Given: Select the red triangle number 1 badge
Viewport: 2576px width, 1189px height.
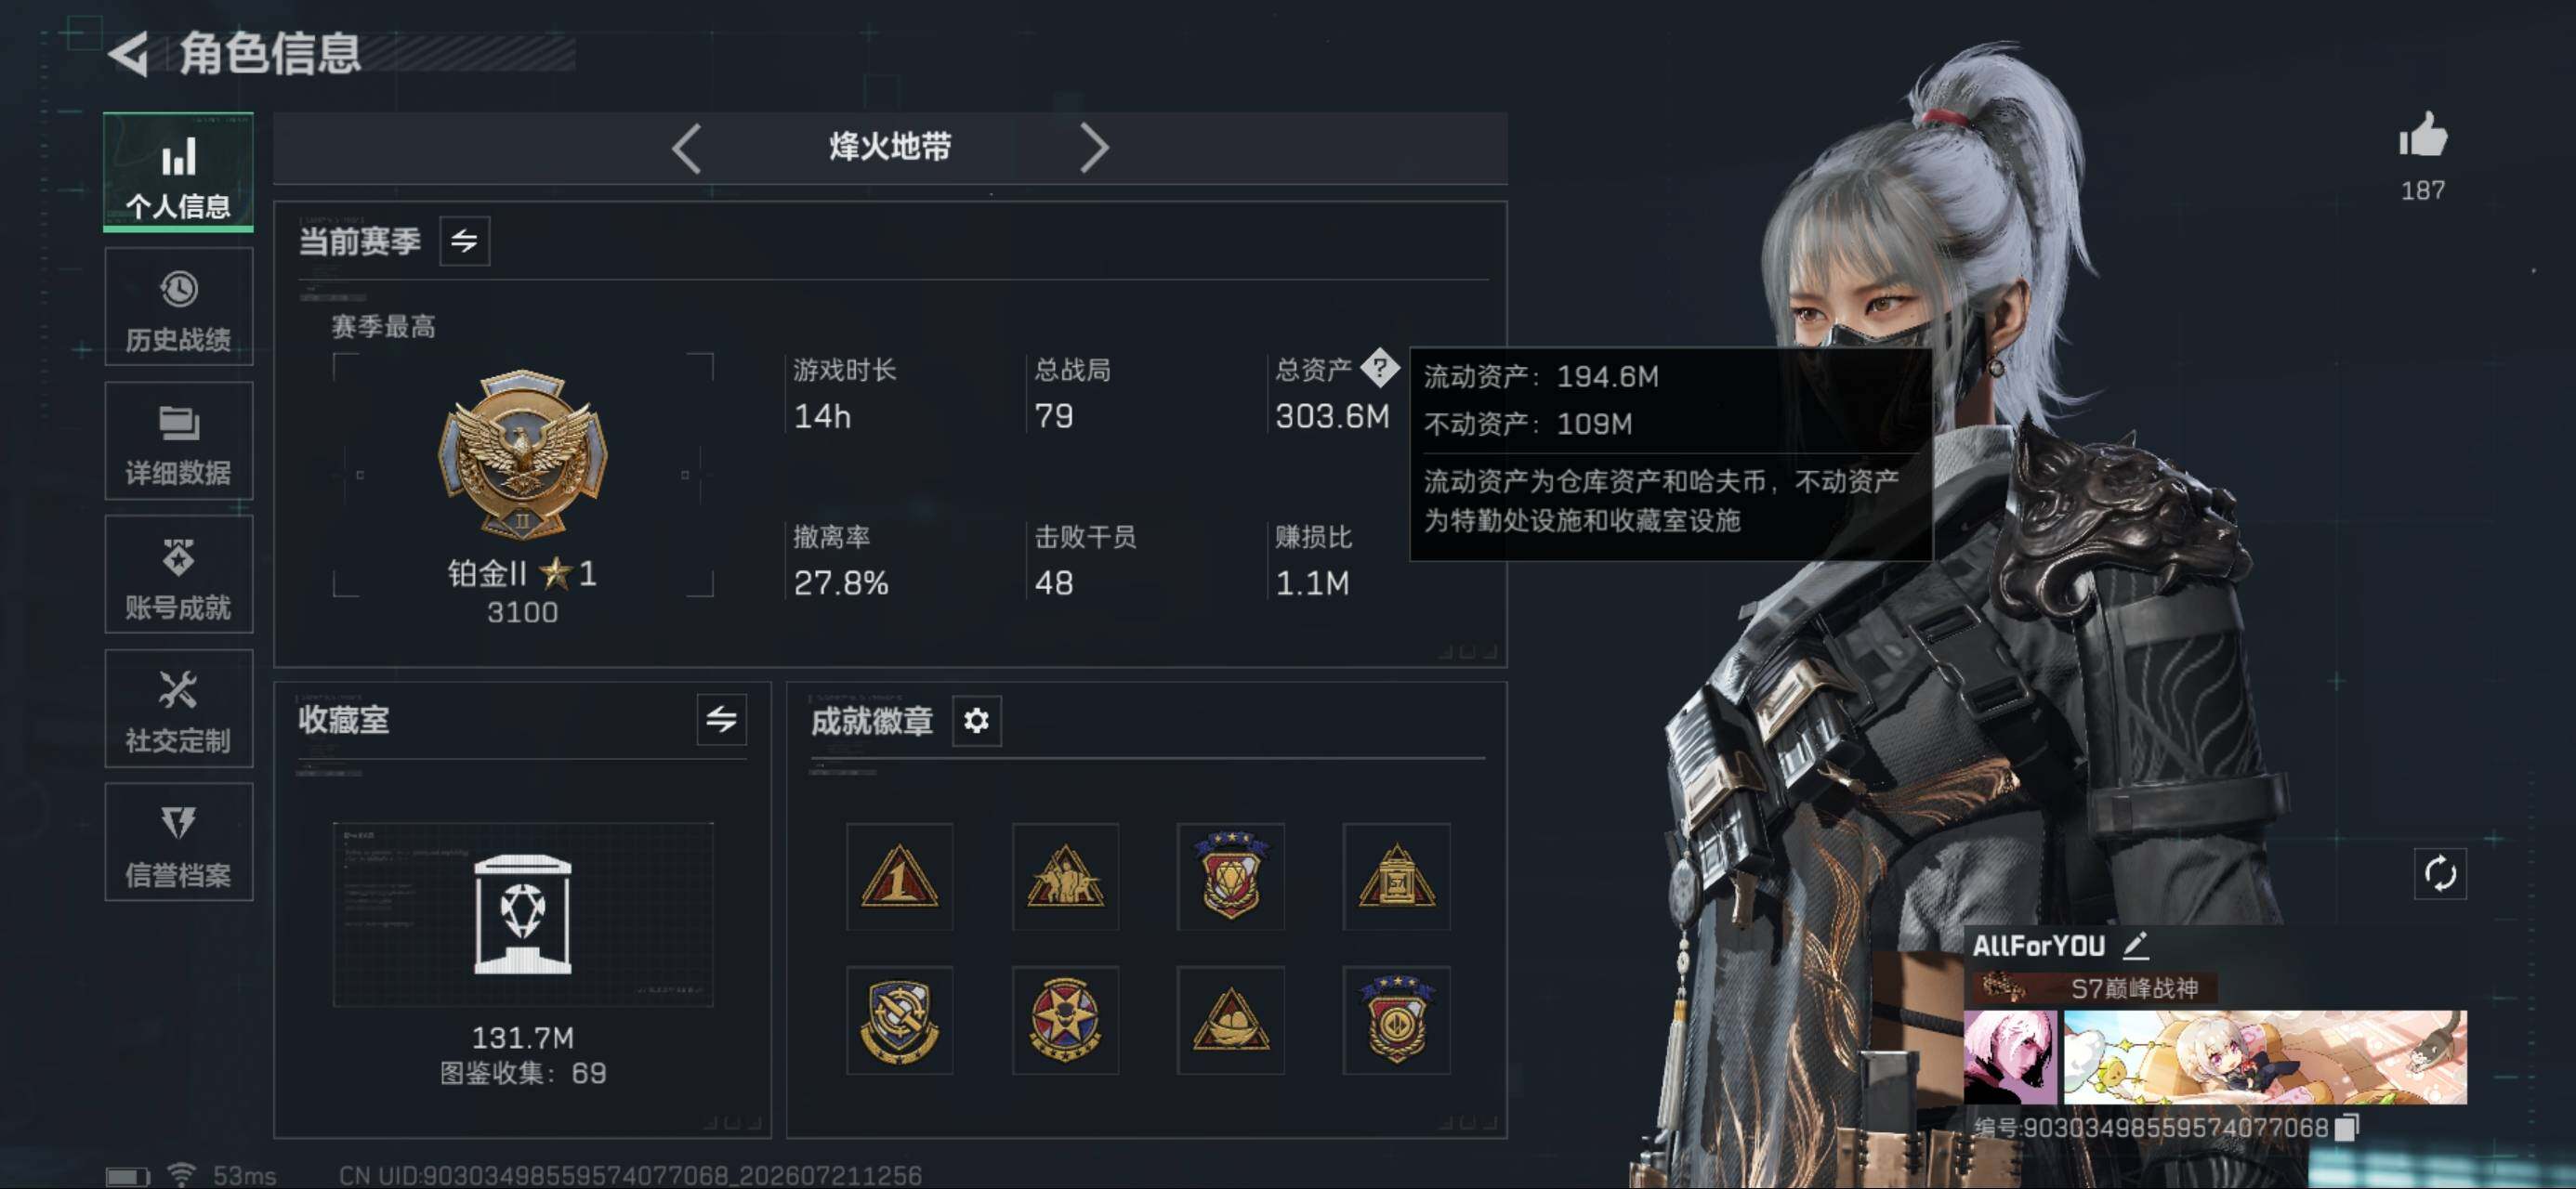Looking at the screenshot, I should [899, 877].
